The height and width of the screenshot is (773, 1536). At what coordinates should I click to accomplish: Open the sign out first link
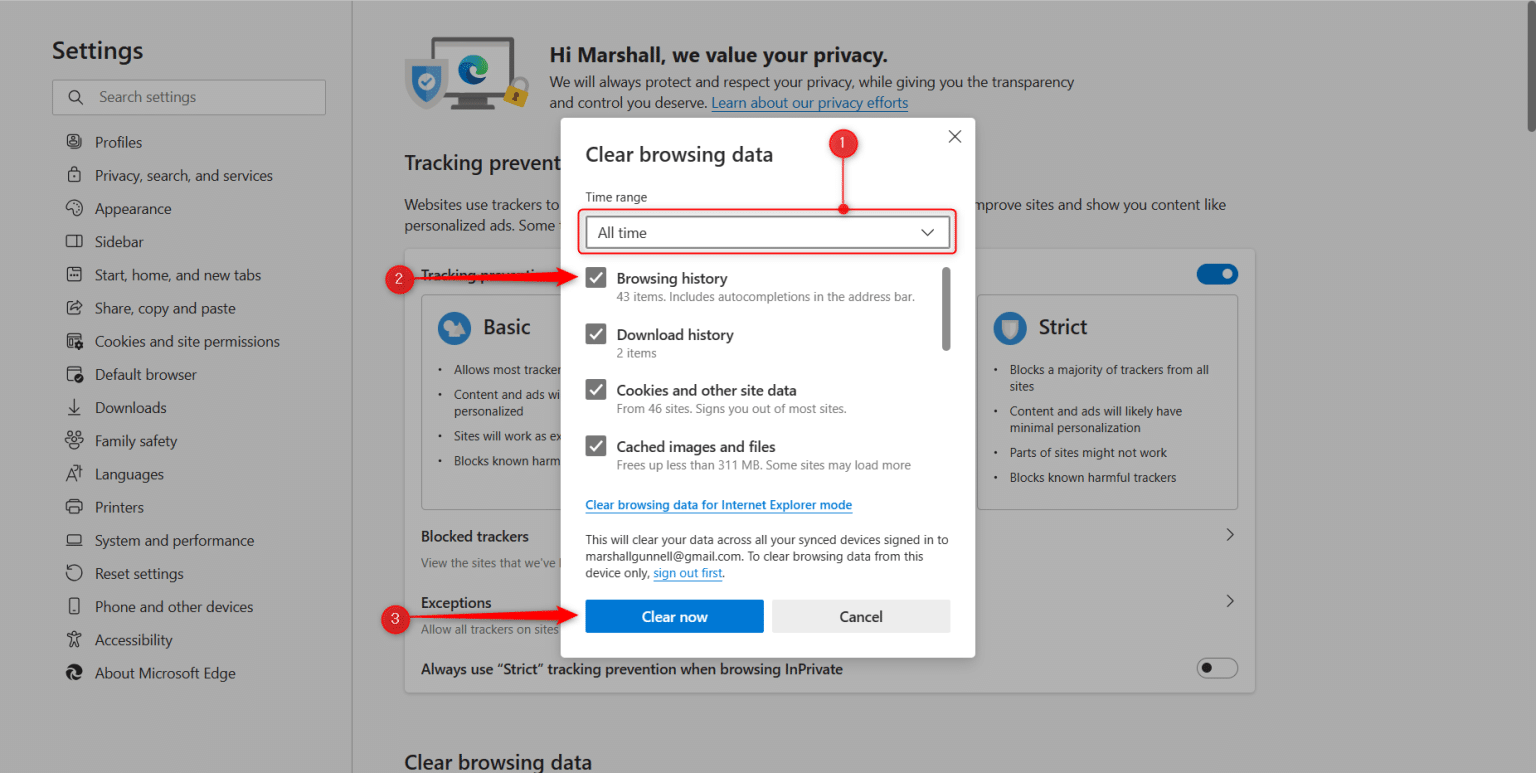688,573
